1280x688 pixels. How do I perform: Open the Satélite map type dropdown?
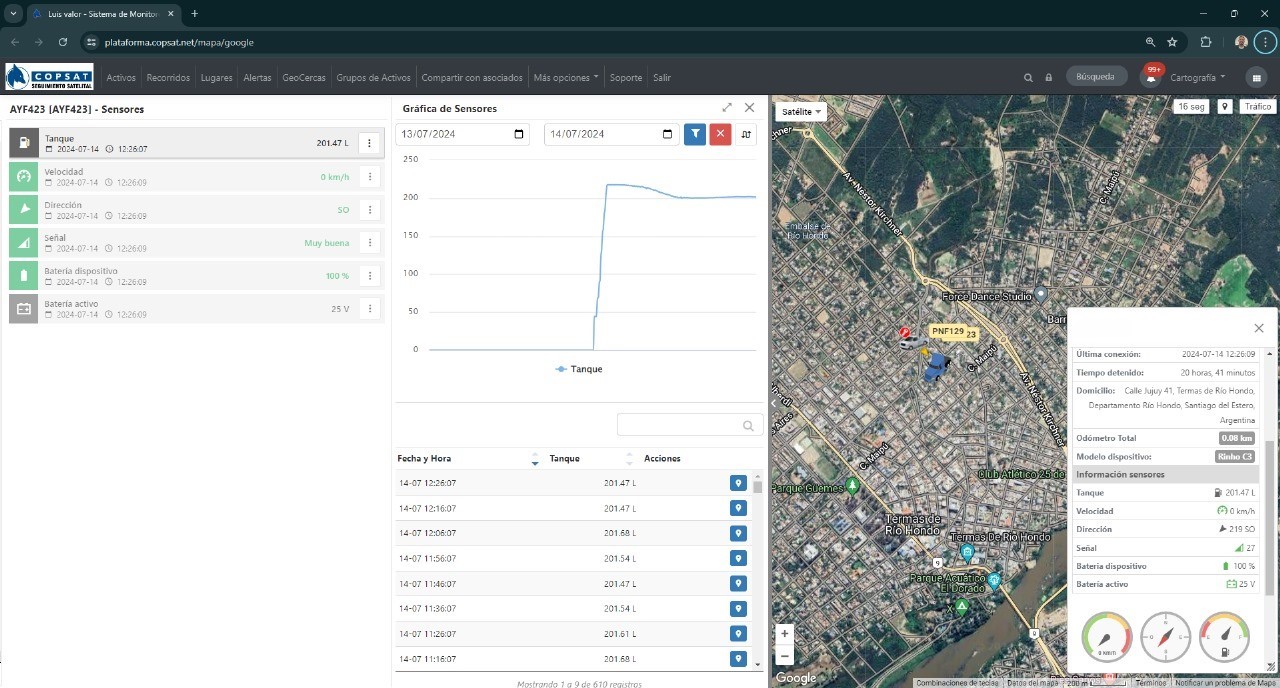799,111
